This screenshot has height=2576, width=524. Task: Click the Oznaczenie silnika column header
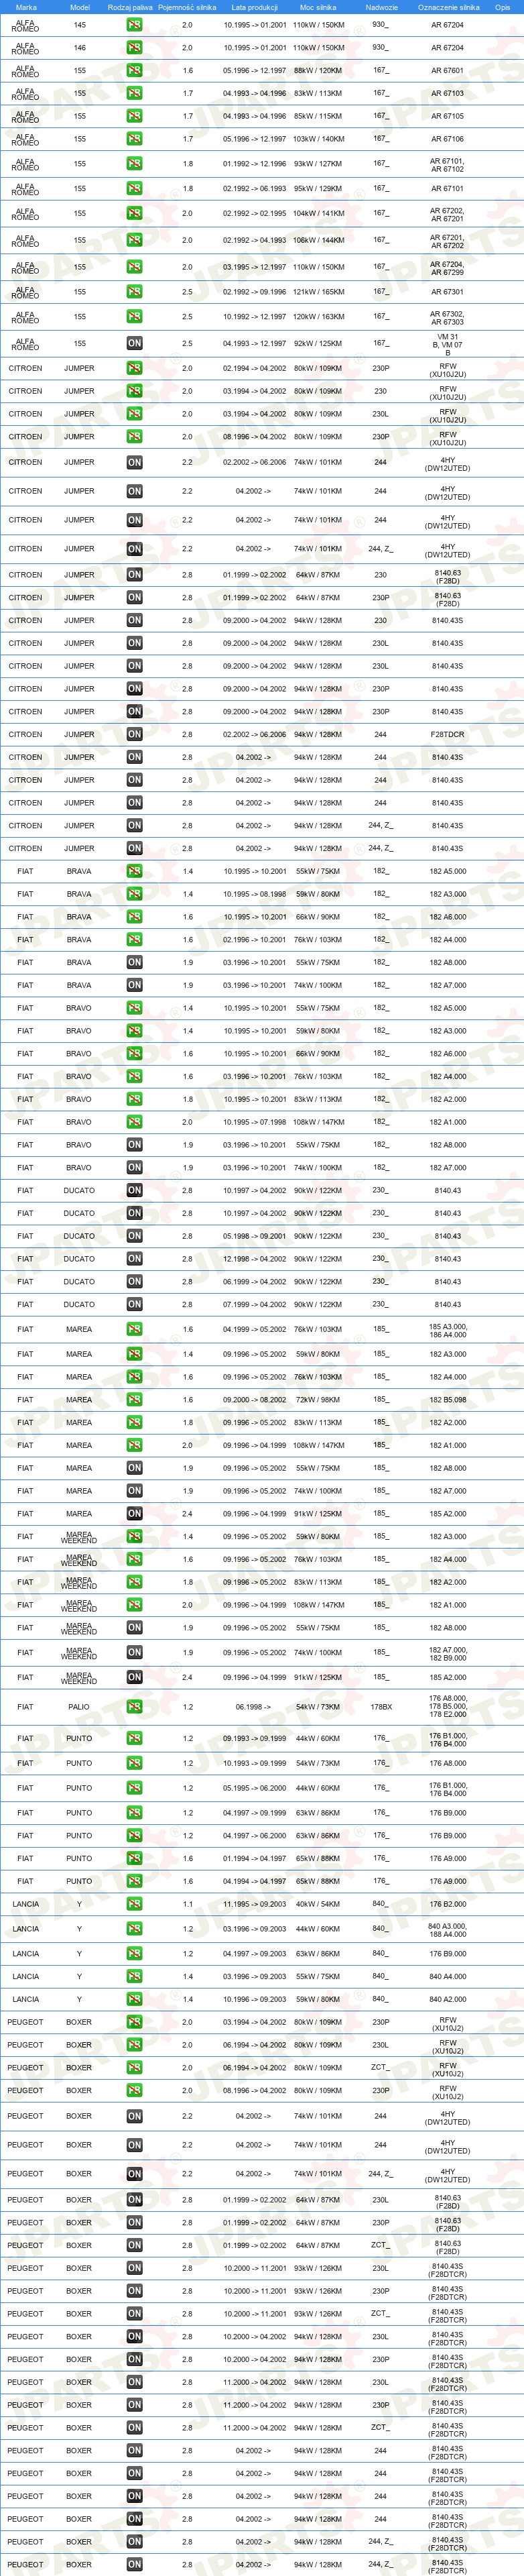pyautogui.click(x=448, y=7)
